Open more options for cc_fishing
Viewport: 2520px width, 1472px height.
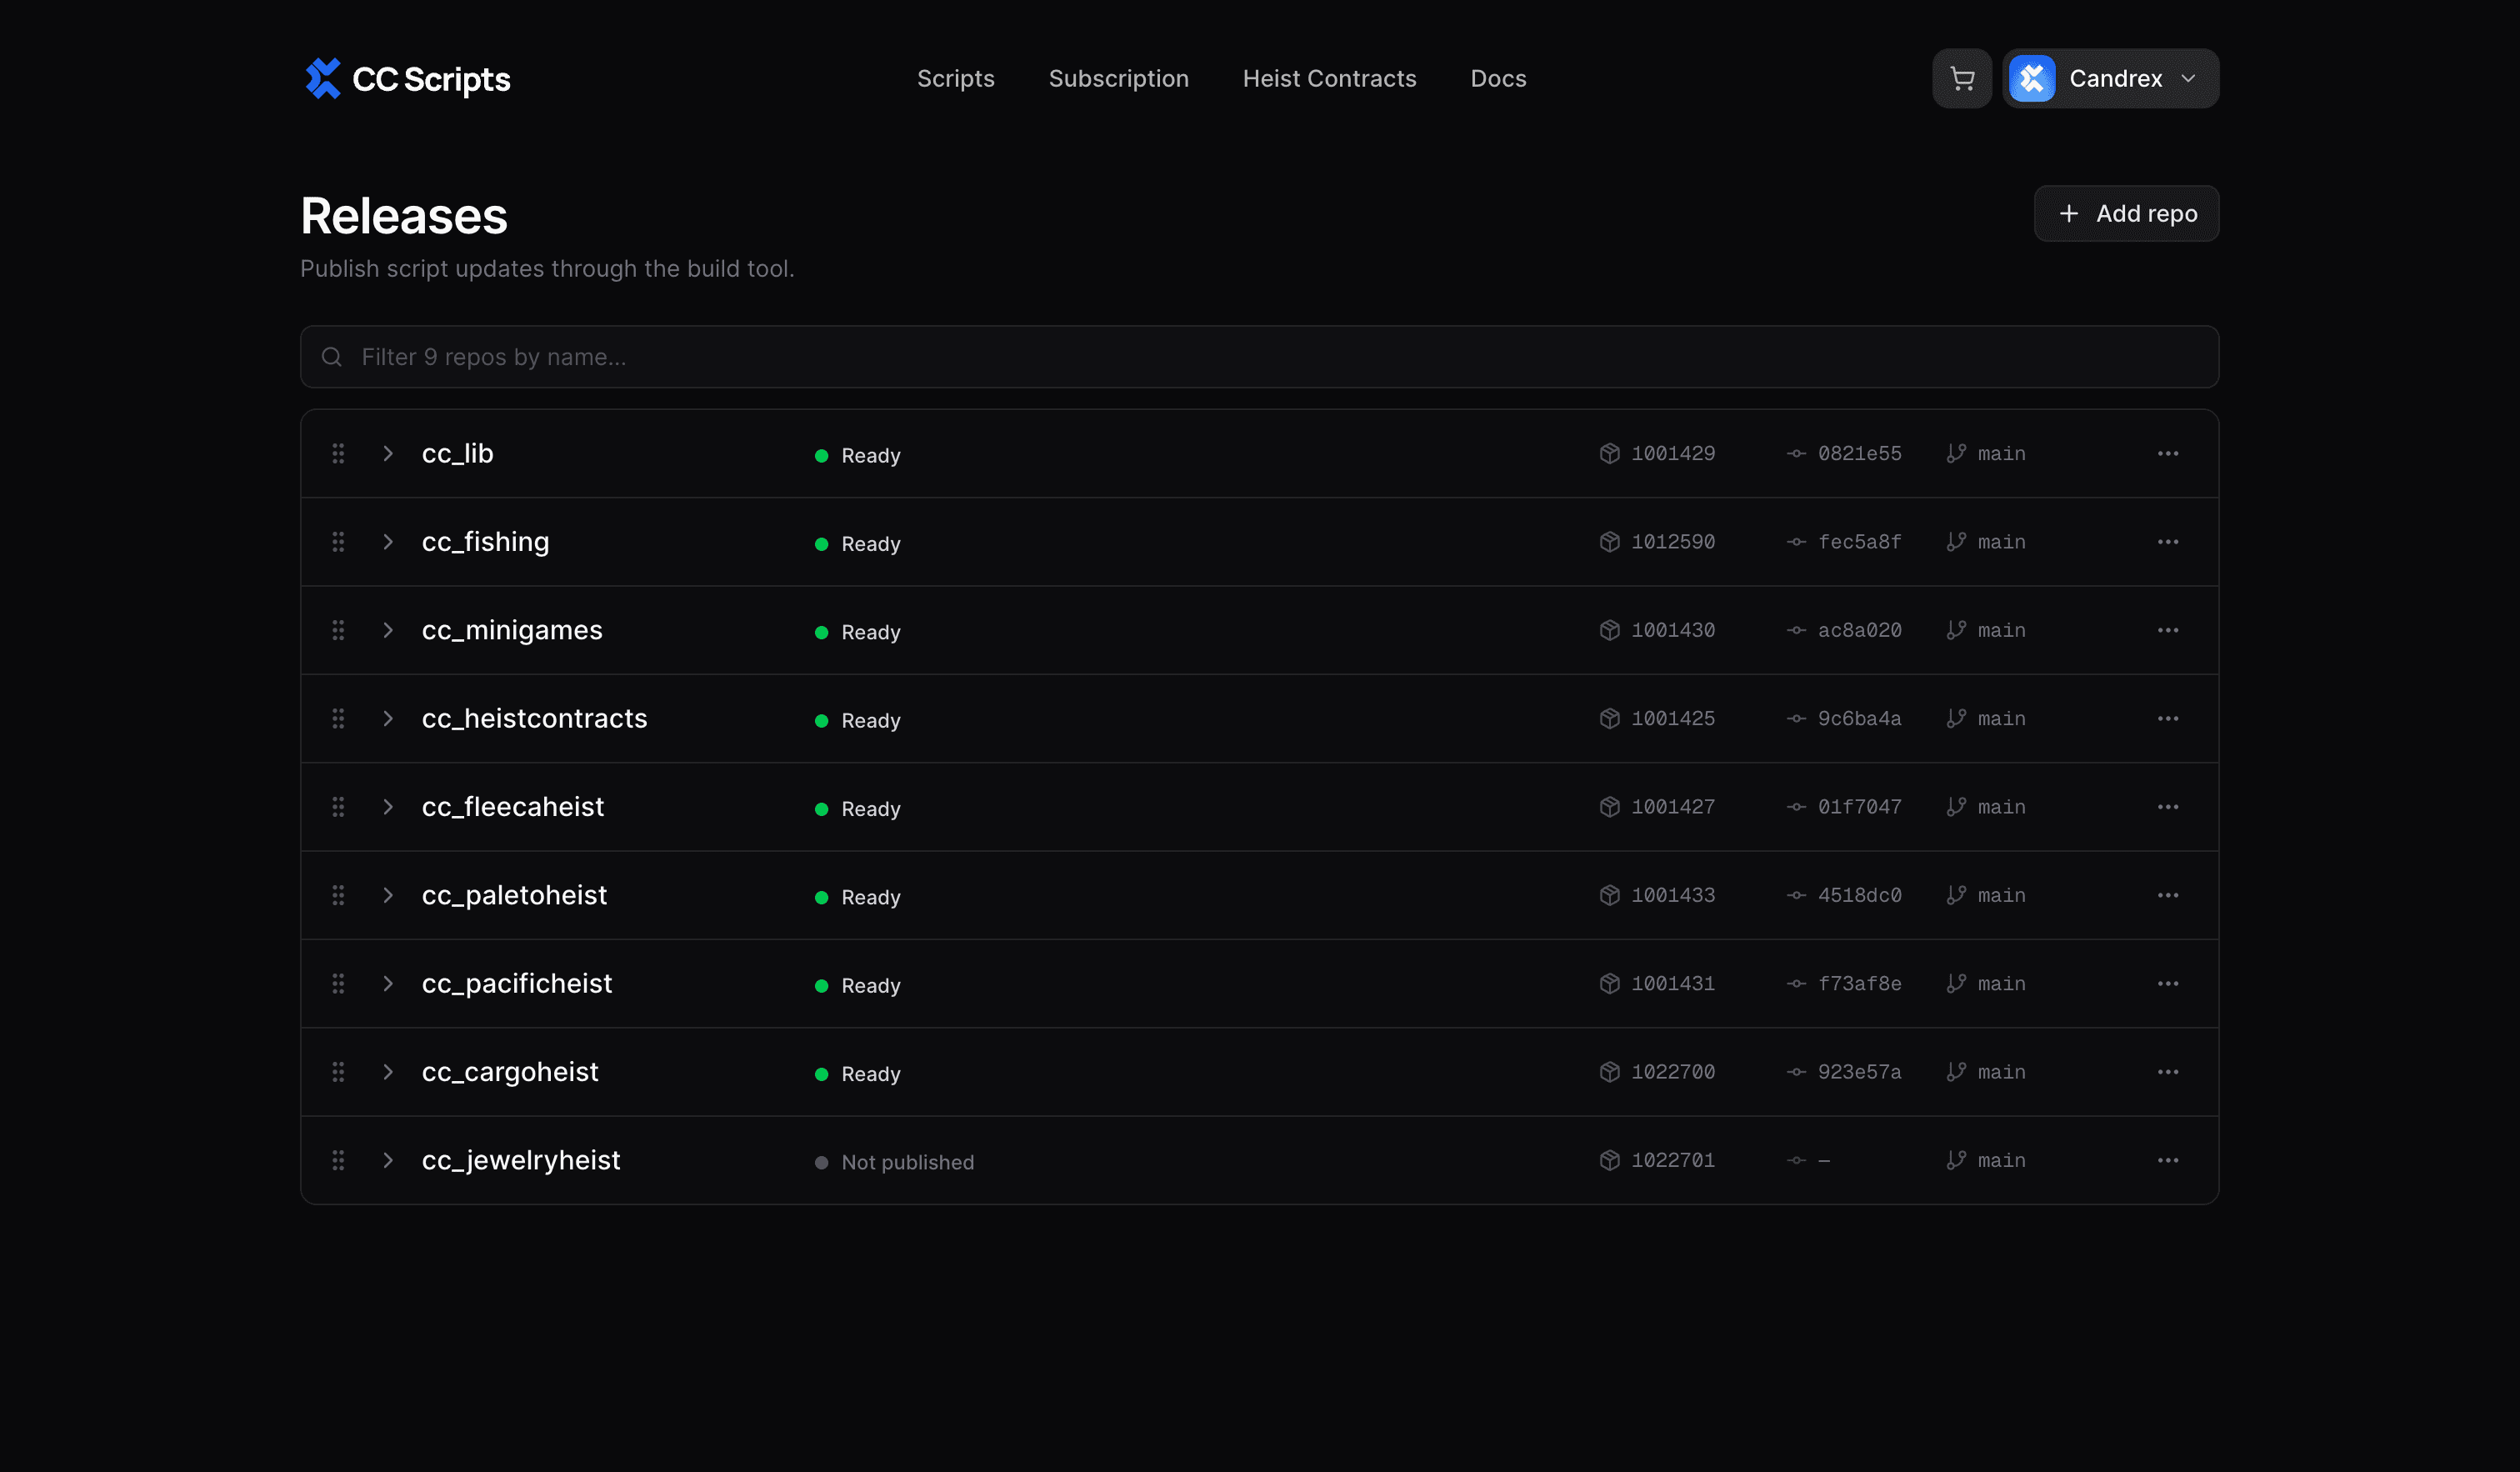[x=2168, y=541]
